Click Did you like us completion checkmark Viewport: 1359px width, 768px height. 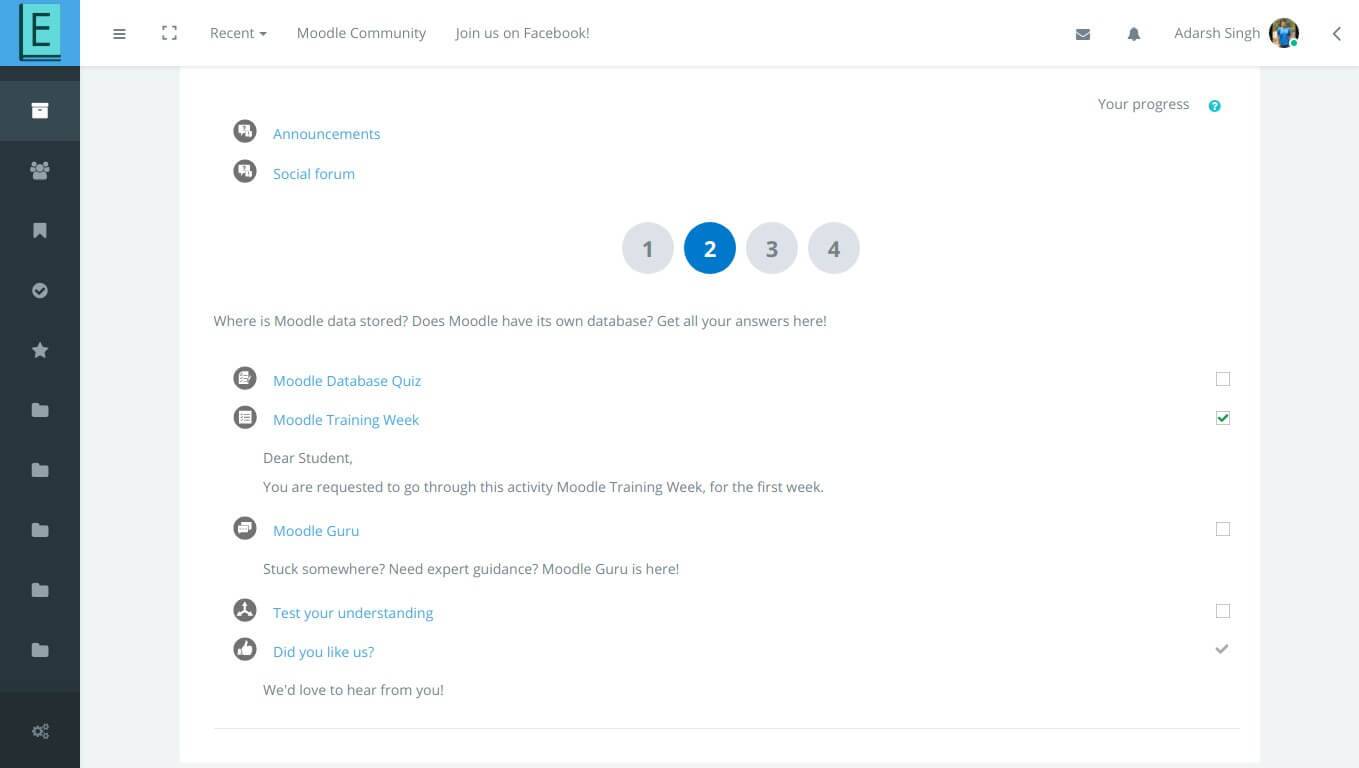tap(1222, 649)
